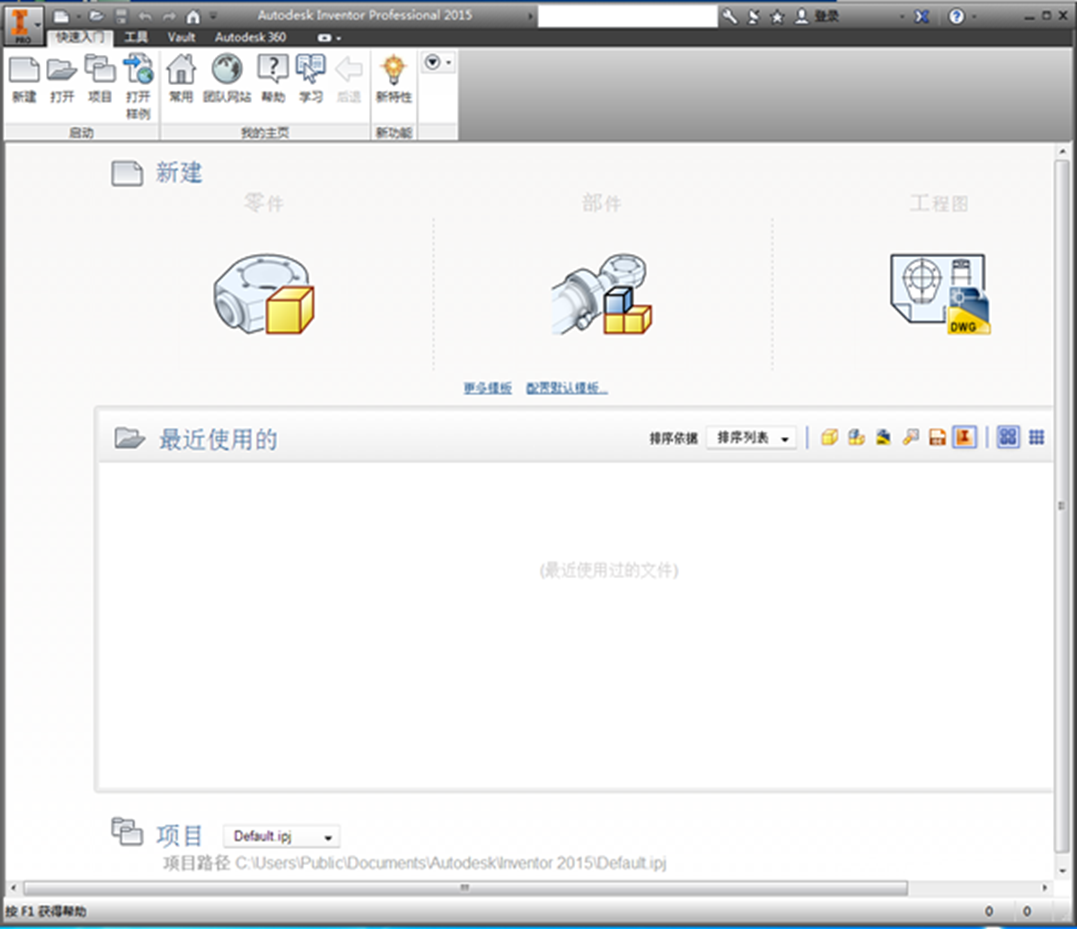Expand the quick access toolbar customize arrow
1077x929 pixels.
tap(213, 16)
